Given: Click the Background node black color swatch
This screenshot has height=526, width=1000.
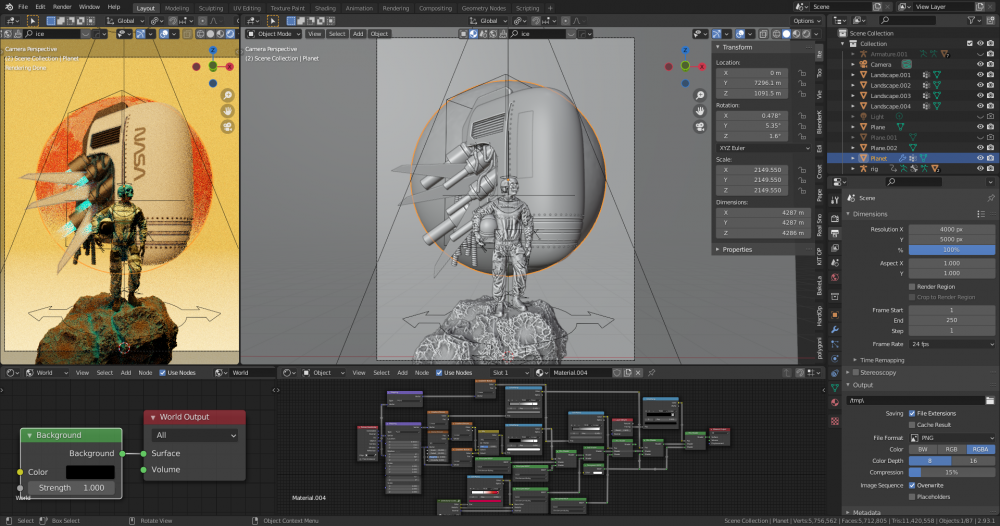Looking at the screenshot, I should 90,472.
